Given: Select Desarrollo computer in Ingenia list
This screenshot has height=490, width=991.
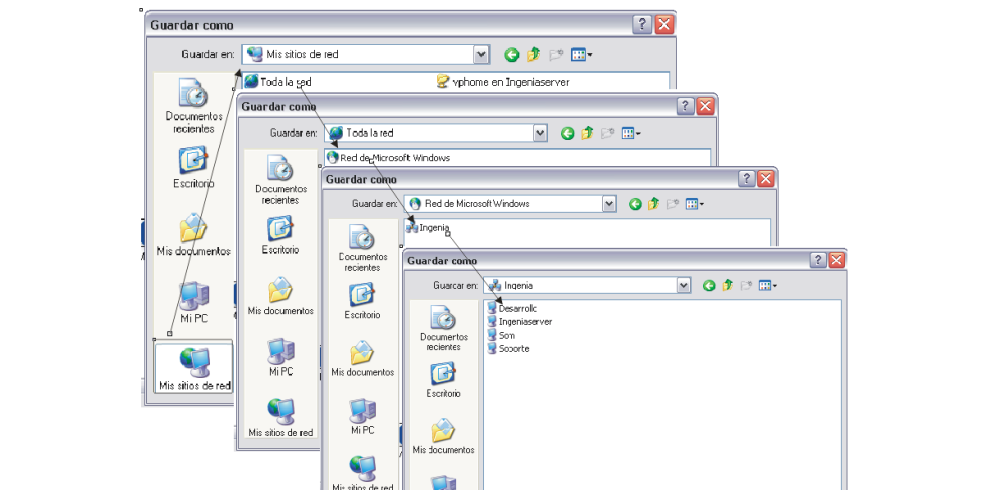Looking at the screenshot, I should (x=512, y=308).
